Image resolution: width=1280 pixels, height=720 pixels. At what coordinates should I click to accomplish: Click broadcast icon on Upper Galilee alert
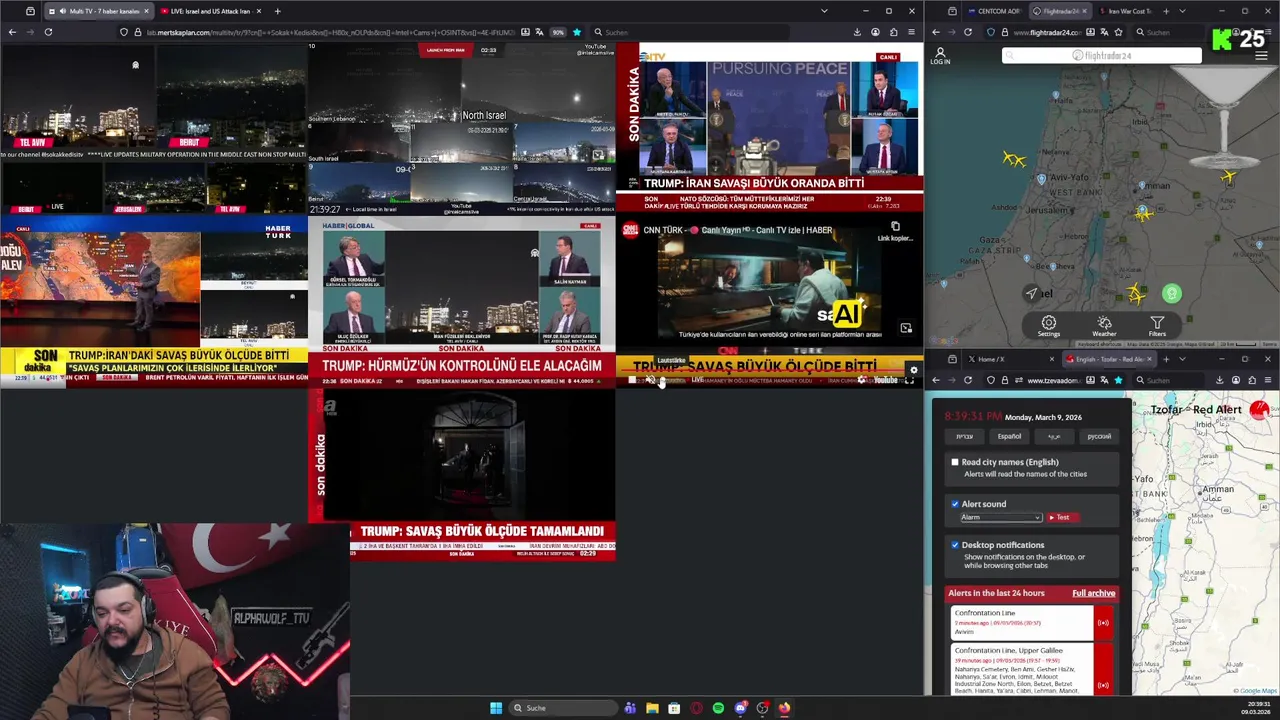(x=1103, y=685)
